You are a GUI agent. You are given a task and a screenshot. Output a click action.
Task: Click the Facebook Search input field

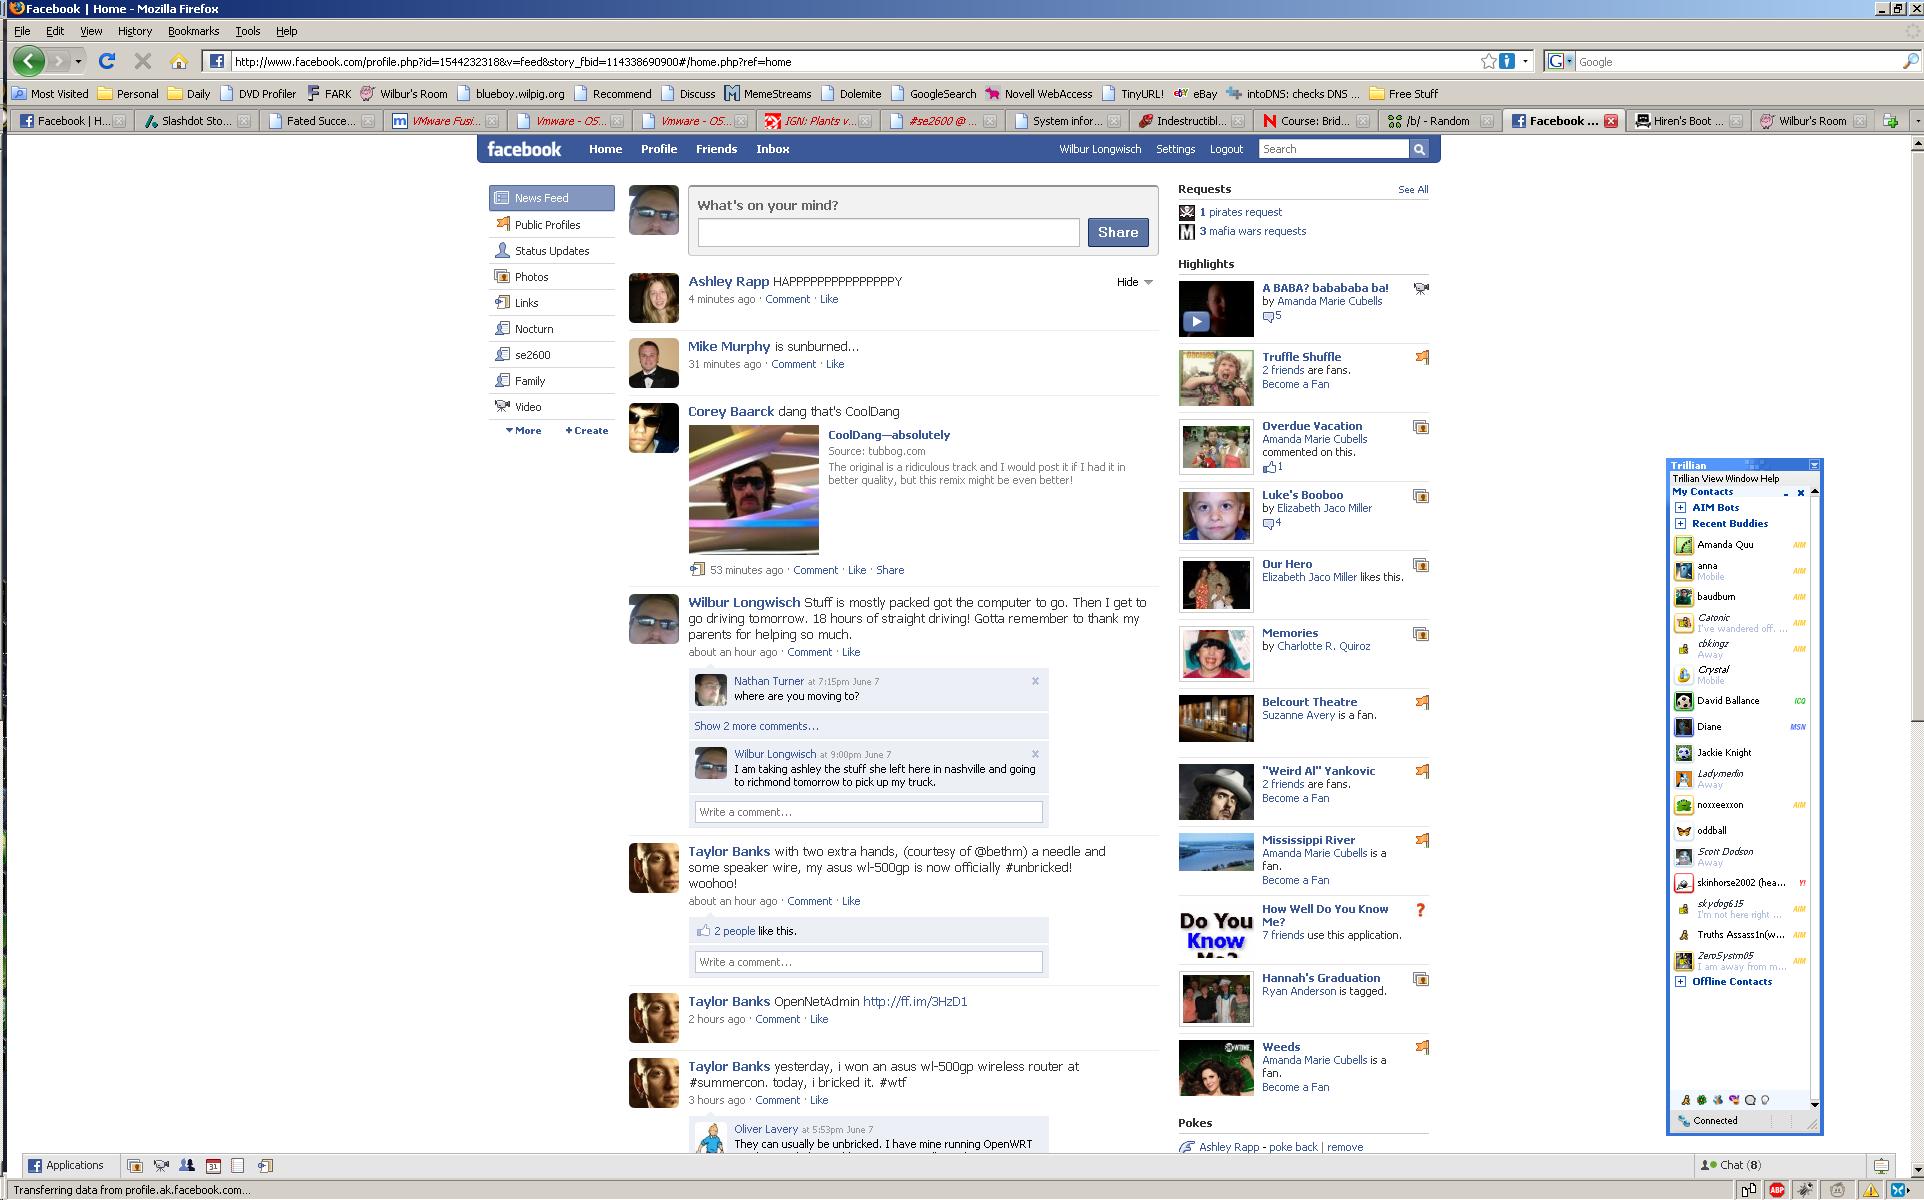click(1334, 149)
